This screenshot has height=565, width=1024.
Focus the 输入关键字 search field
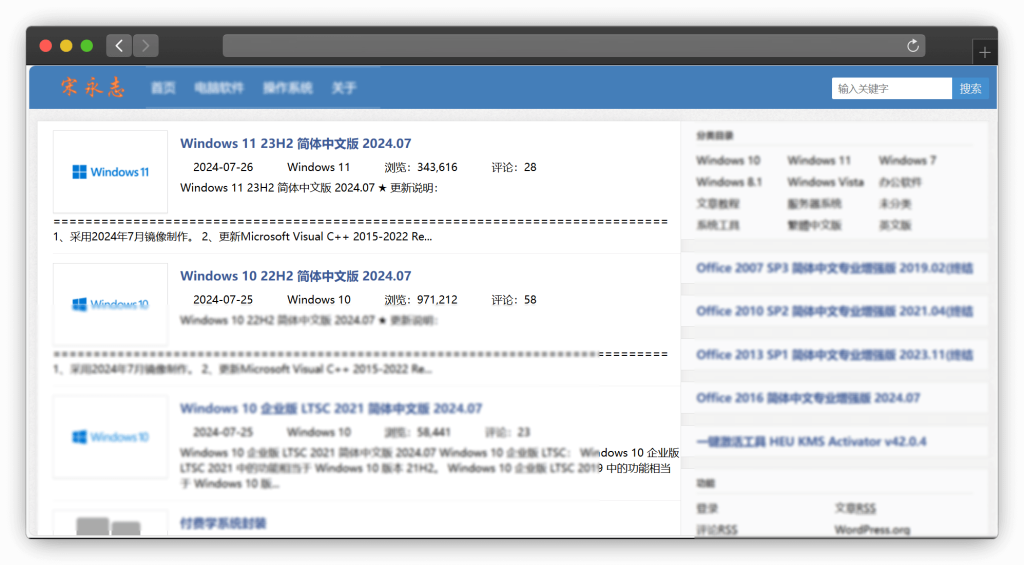[x=891, y=88]
